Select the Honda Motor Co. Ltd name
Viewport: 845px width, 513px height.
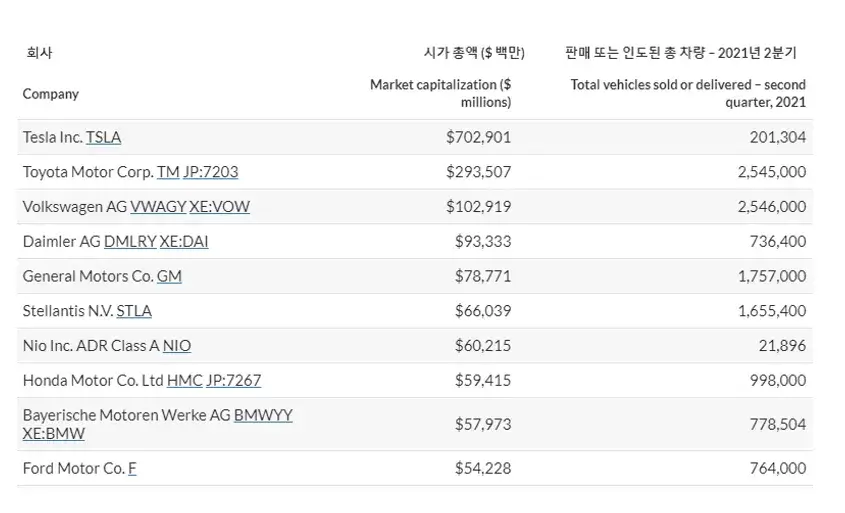(93, 380)
